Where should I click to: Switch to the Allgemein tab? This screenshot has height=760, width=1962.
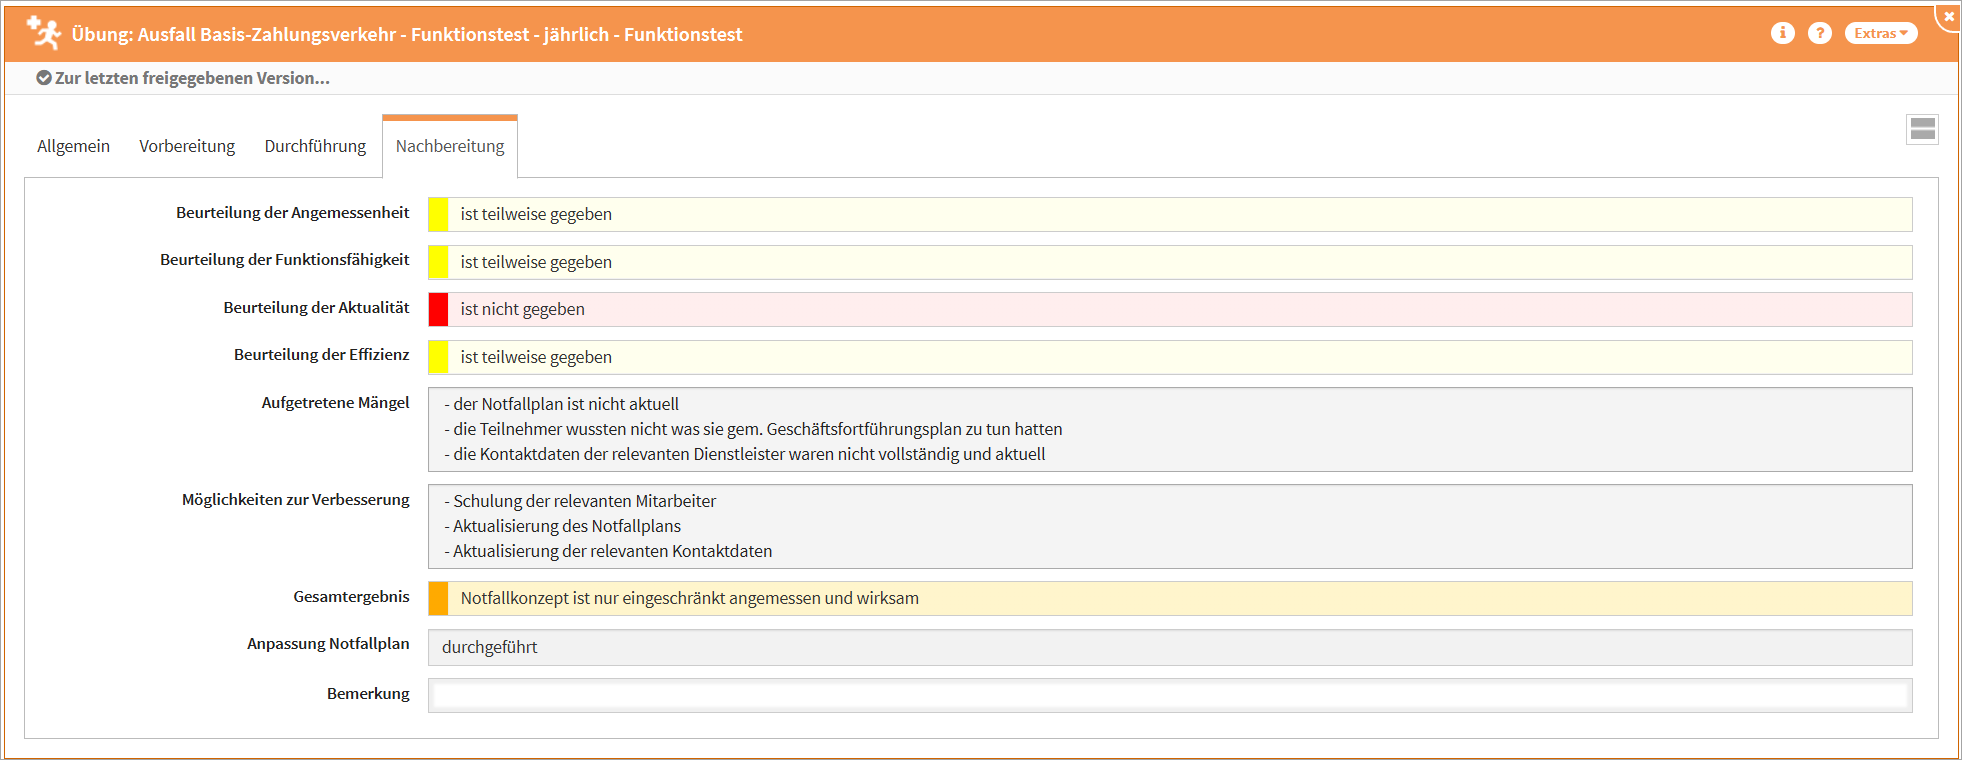click(73, 146)
